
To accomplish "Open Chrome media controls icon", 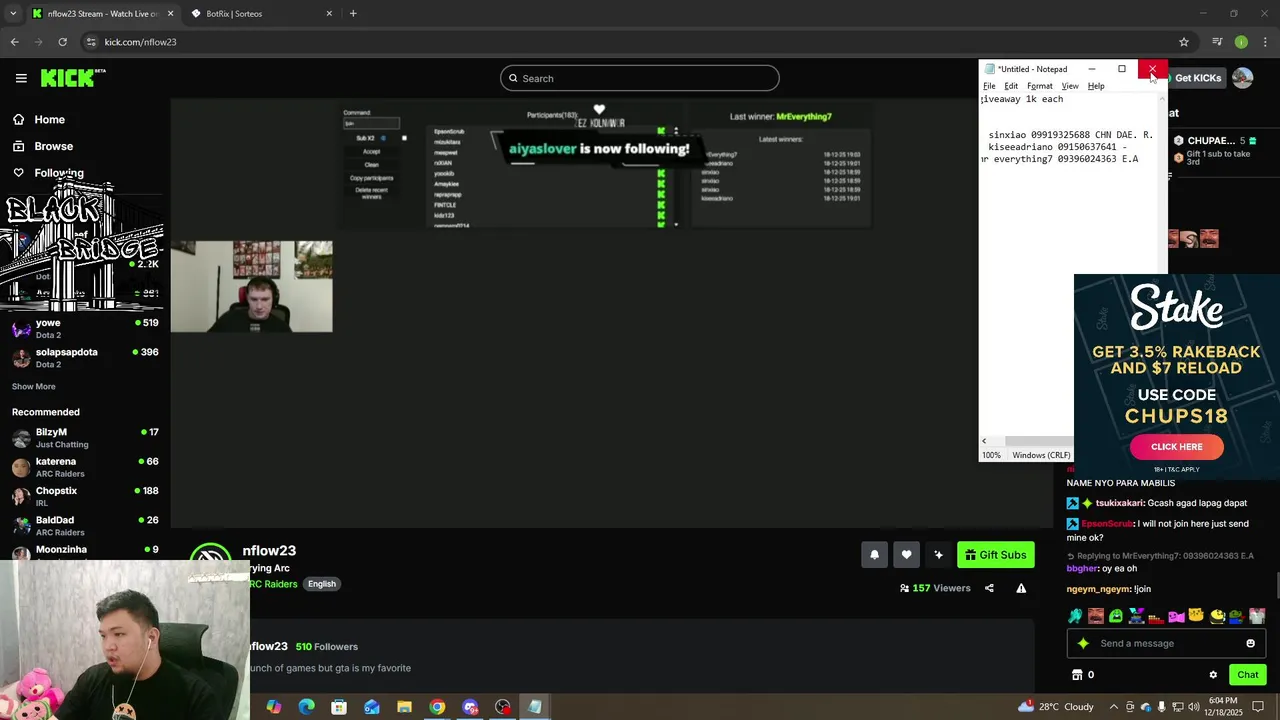I will point(1217,42).
